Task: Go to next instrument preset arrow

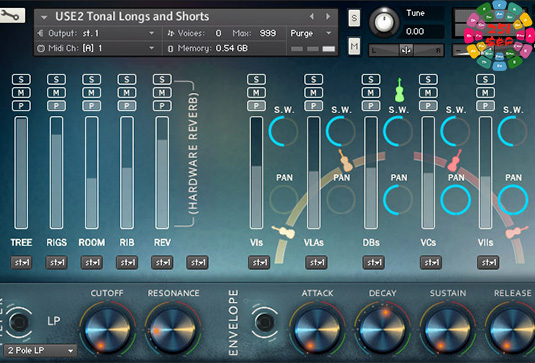Action: [328, 16]
